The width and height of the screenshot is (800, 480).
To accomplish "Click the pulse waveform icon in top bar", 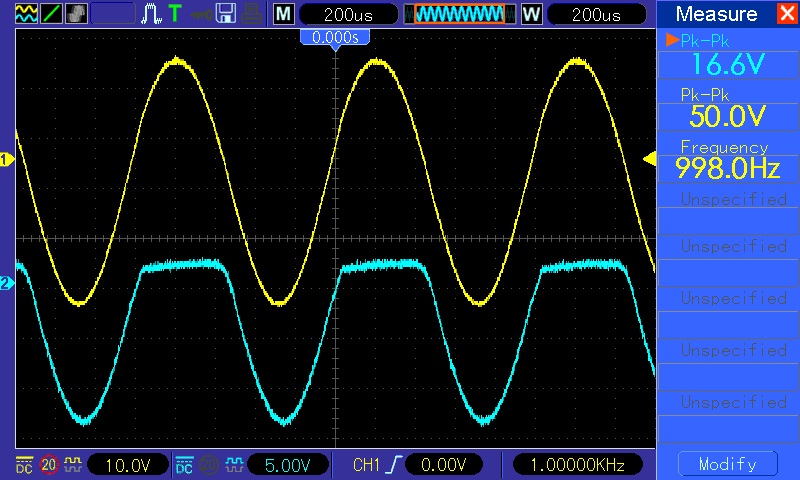I will (151, 14).
